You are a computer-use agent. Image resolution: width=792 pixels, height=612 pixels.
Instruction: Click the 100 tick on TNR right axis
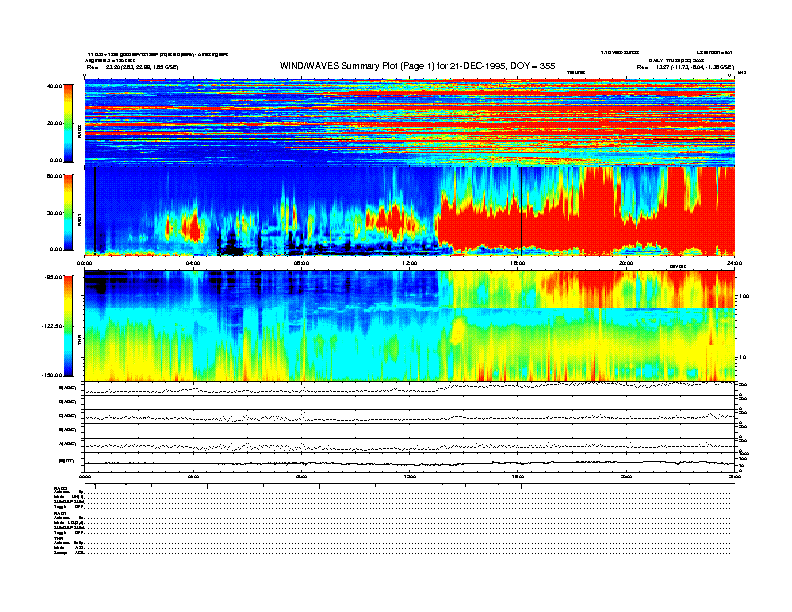[744, 296]
